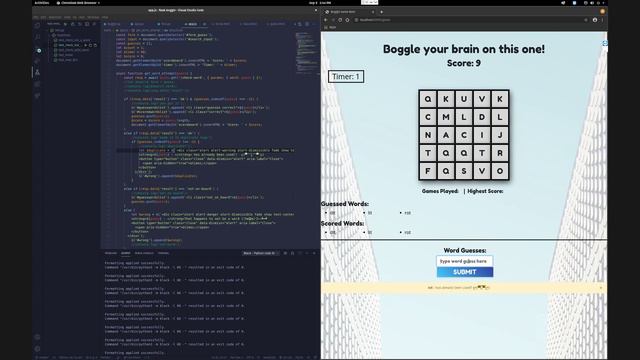The height and width of the screenshot is (360, 640).
Task: Open the Edit menu in VS Code
Action: pos(43,17)
